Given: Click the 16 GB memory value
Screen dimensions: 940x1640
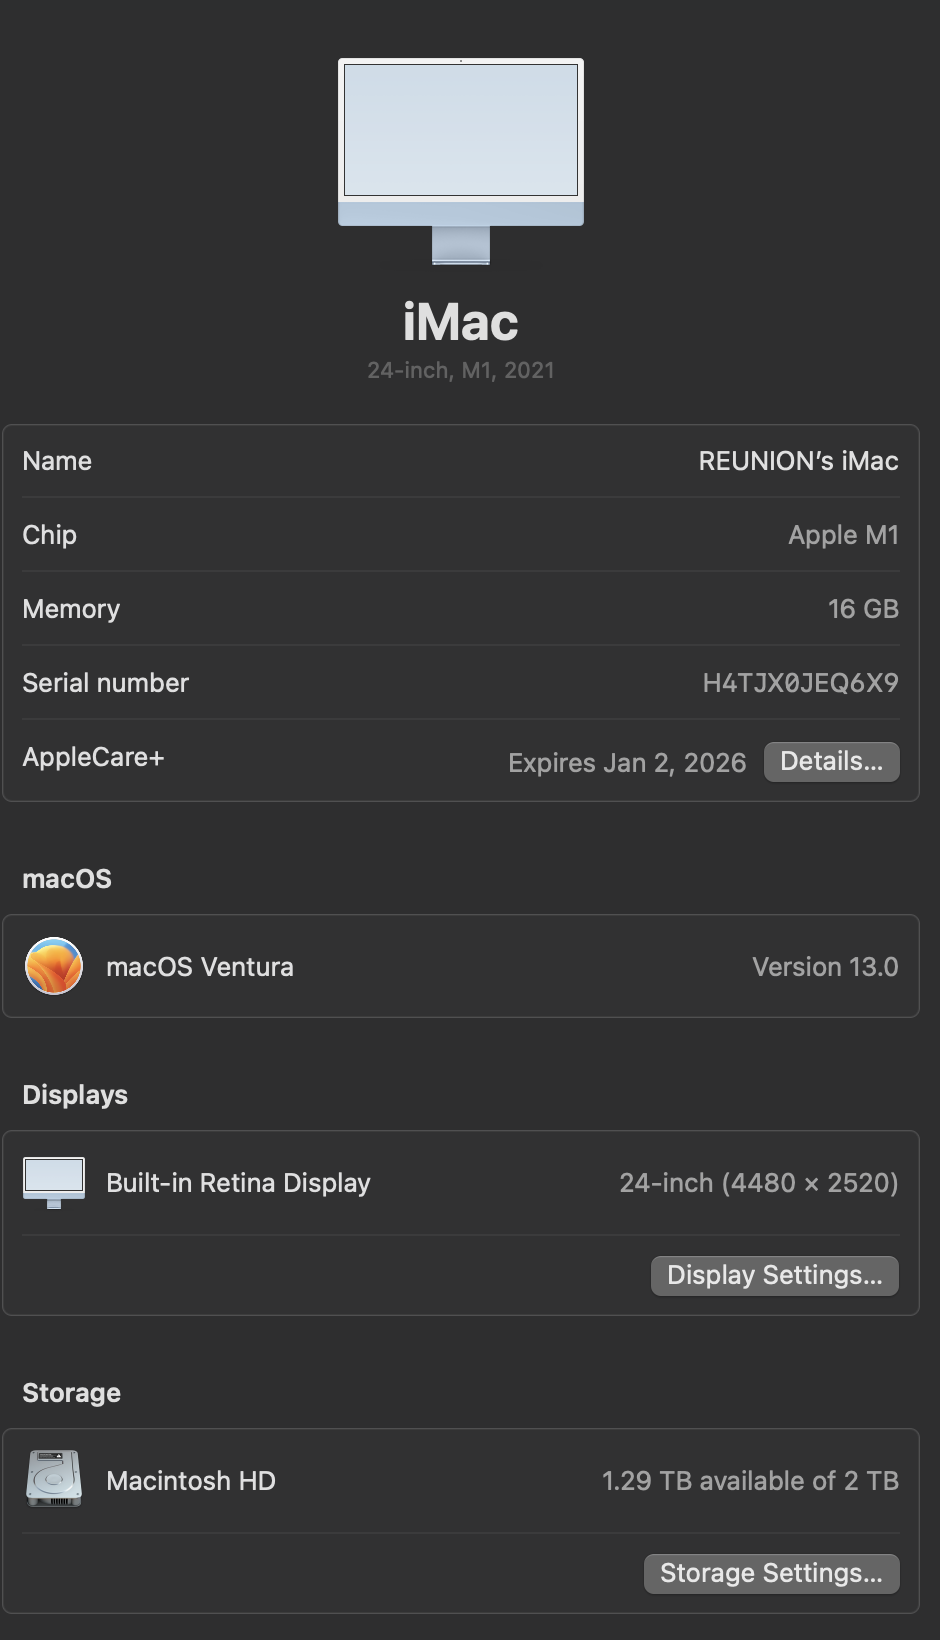Looking at the screenshot, I should [863, 609].
